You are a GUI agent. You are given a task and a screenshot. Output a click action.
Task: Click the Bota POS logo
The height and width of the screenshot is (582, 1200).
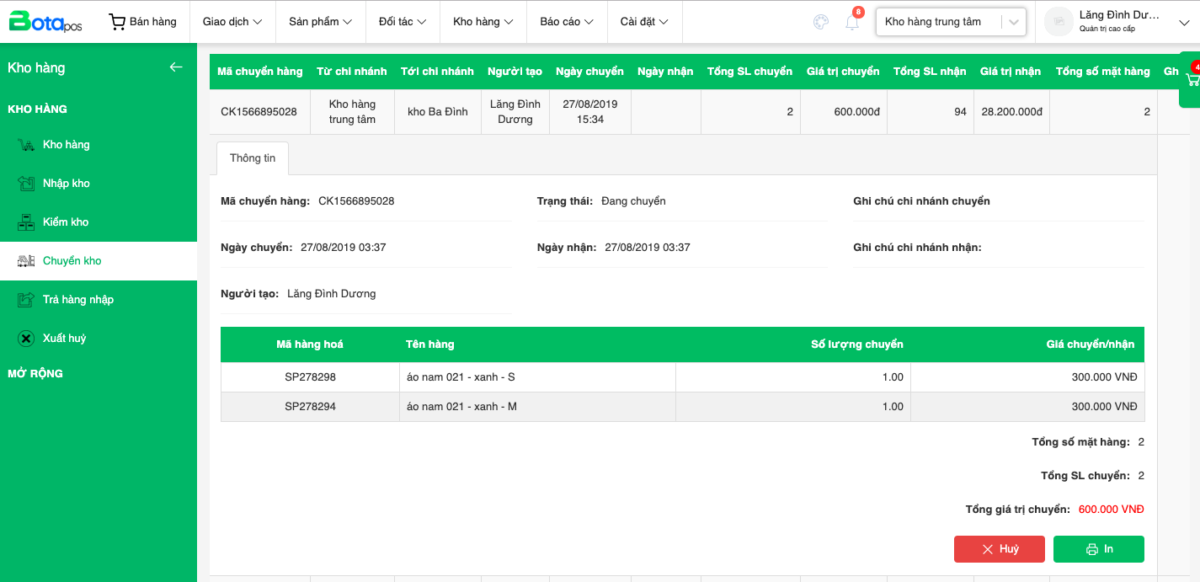pyautogui.click(x=45, y=21)
